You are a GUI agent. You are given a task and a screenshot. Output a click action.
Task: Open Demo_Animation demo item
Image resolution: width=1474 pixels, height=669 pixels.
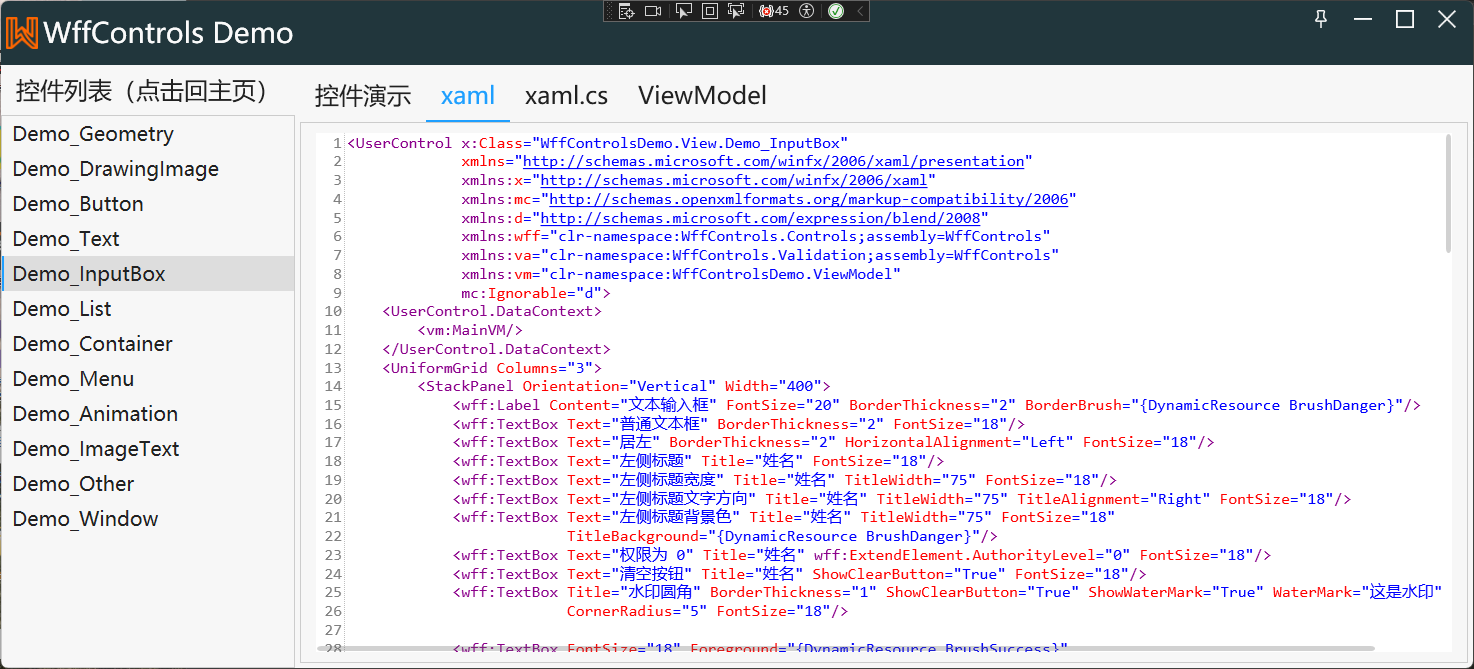[x=148, y=414]
